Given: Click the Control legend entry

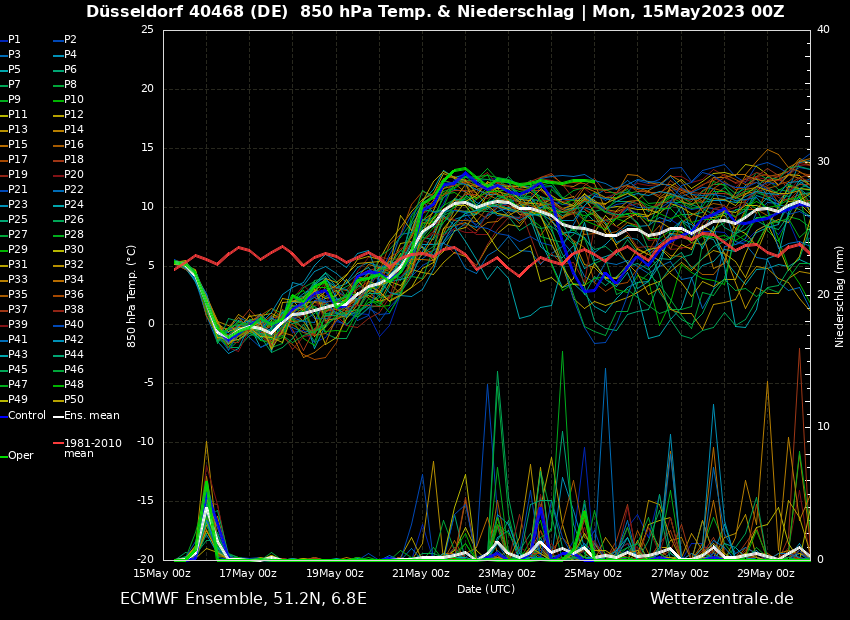Looking at the screenshot, I should pyautogui.click(x=26, y=416).
